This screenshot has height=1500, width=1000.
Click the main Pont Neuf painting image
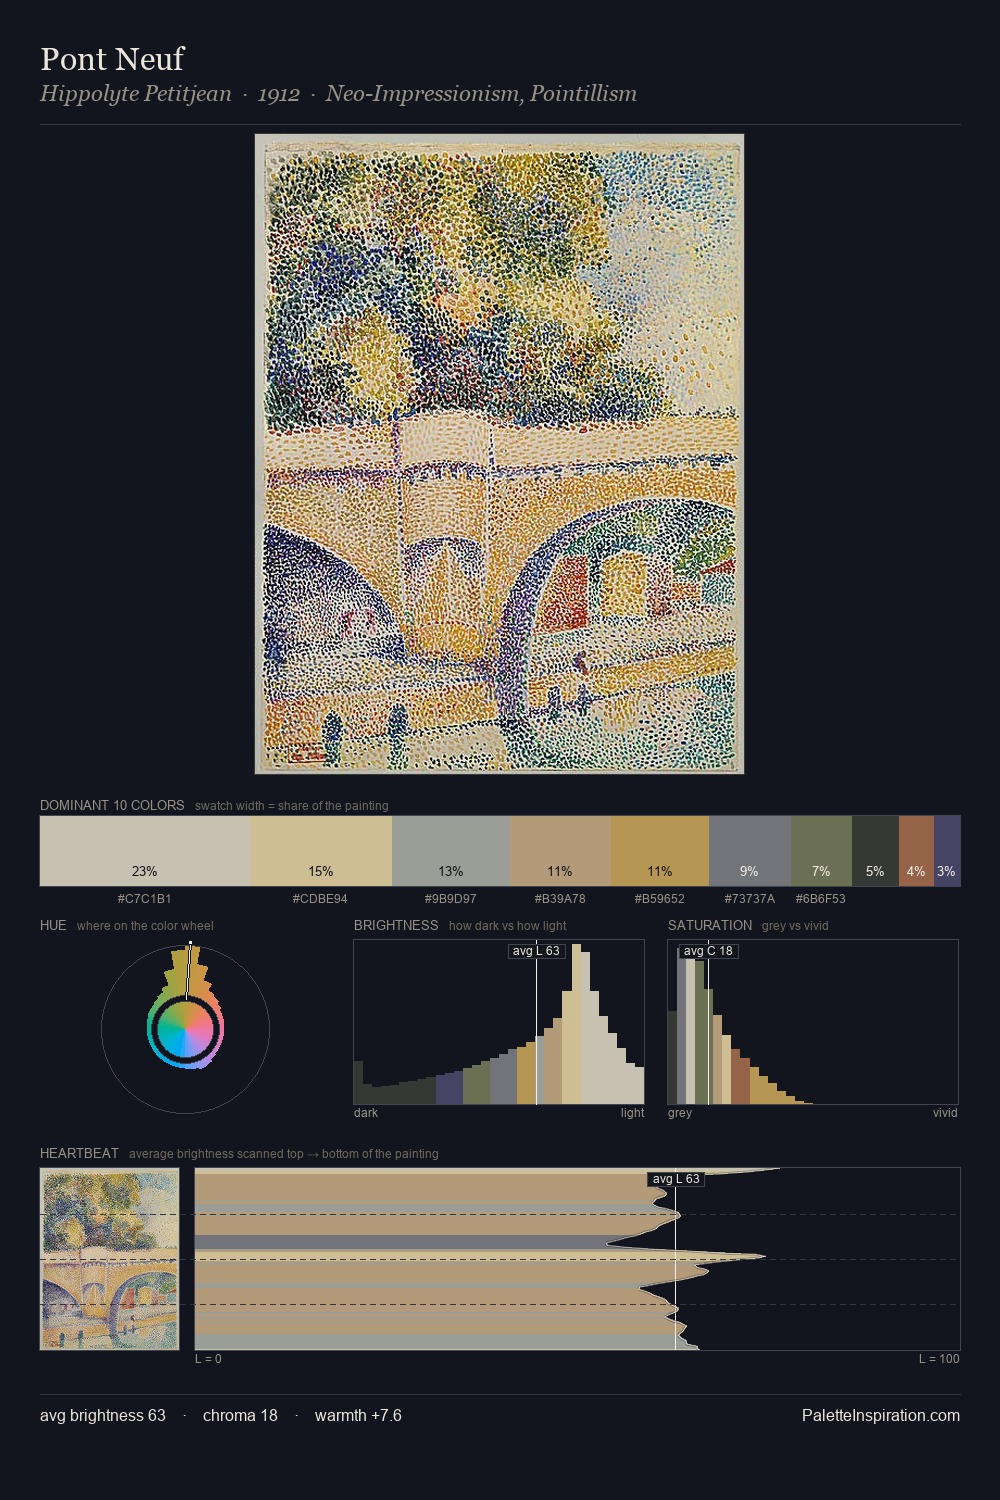(x=499, y=454)
